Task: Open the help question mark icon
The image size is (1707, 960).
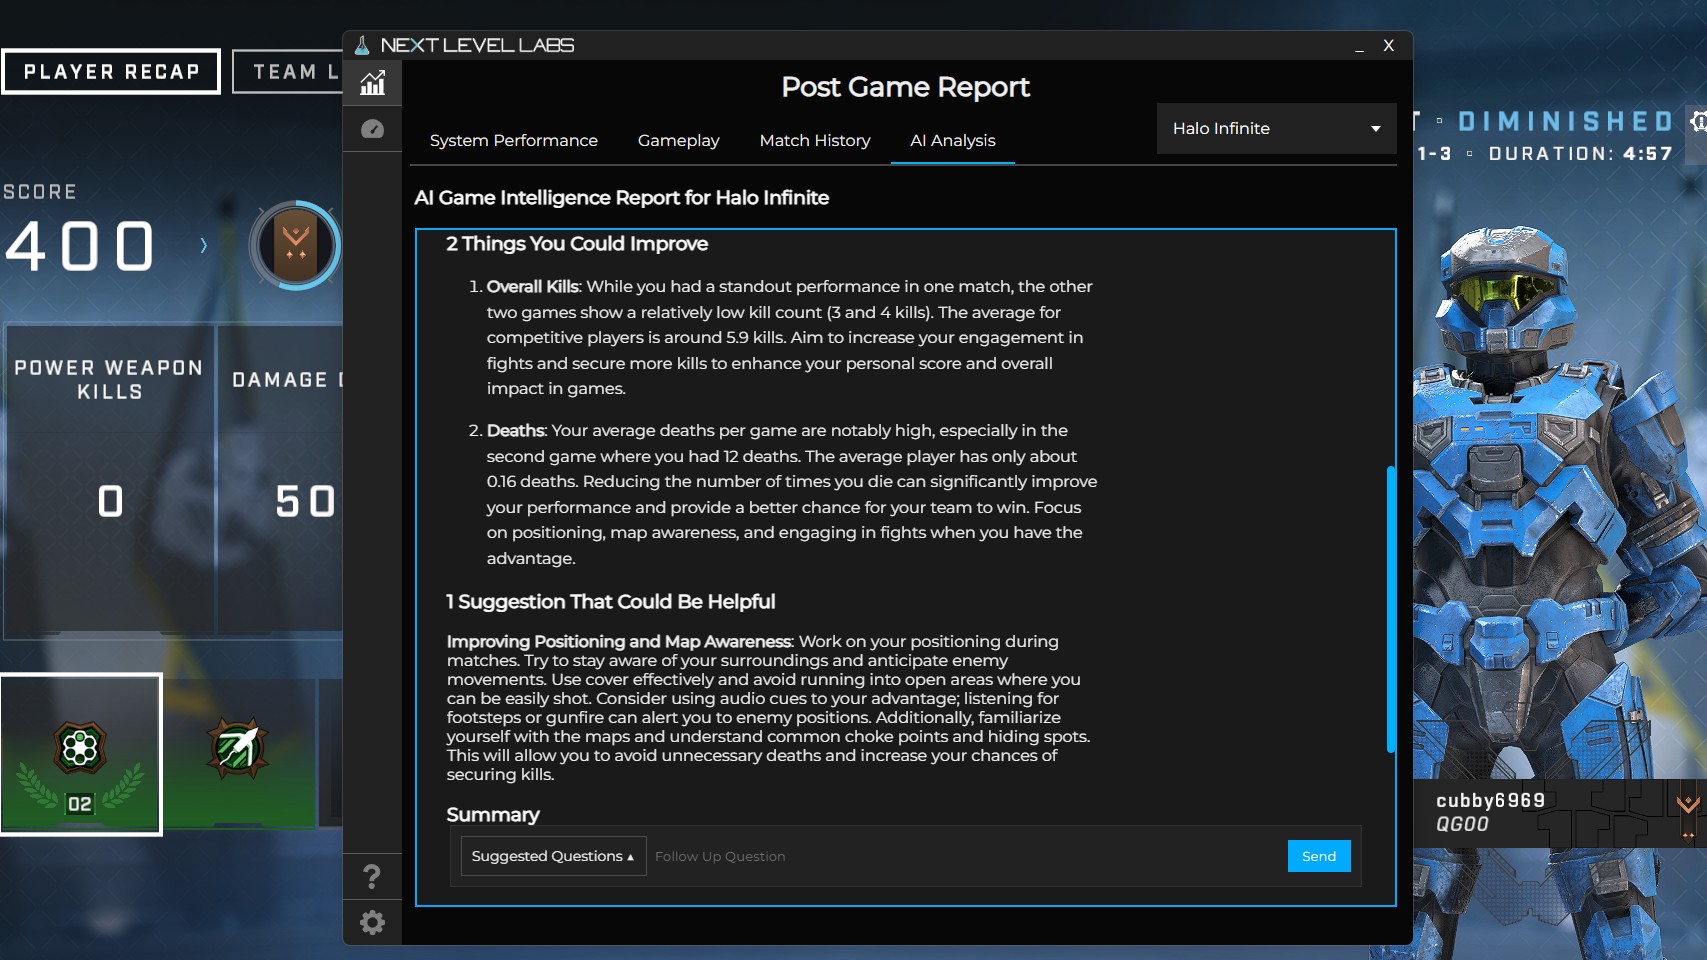Action: [x=372, y=876]
